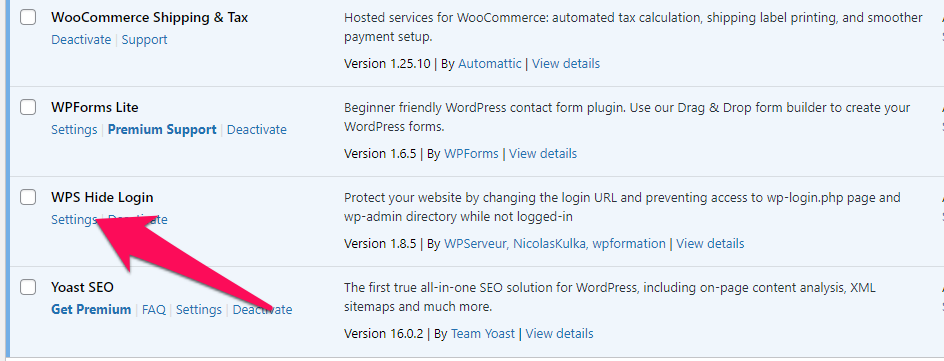Viewport: 944px width, 361px height.
Task: Open WPS Hide Login Settings
Action: tap(74, 220)
